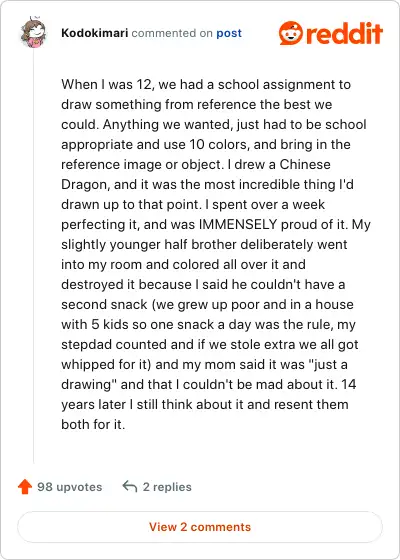Click the orange upvote arrow icon
This screenshot has height=560, width=400.
(x=25, y=486)
